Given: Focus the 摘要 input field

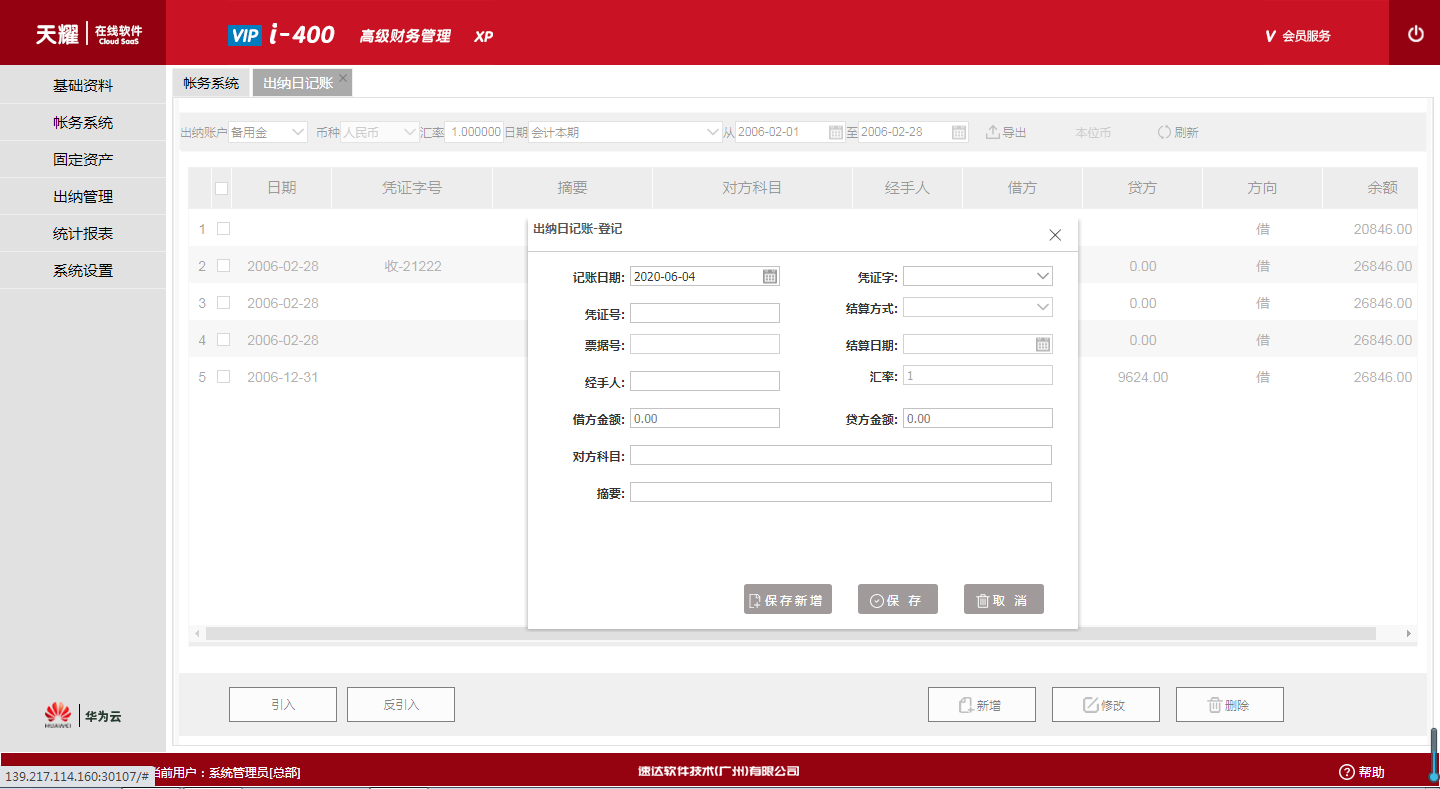Looking at the screenshot, I should [x=841, y=492].
